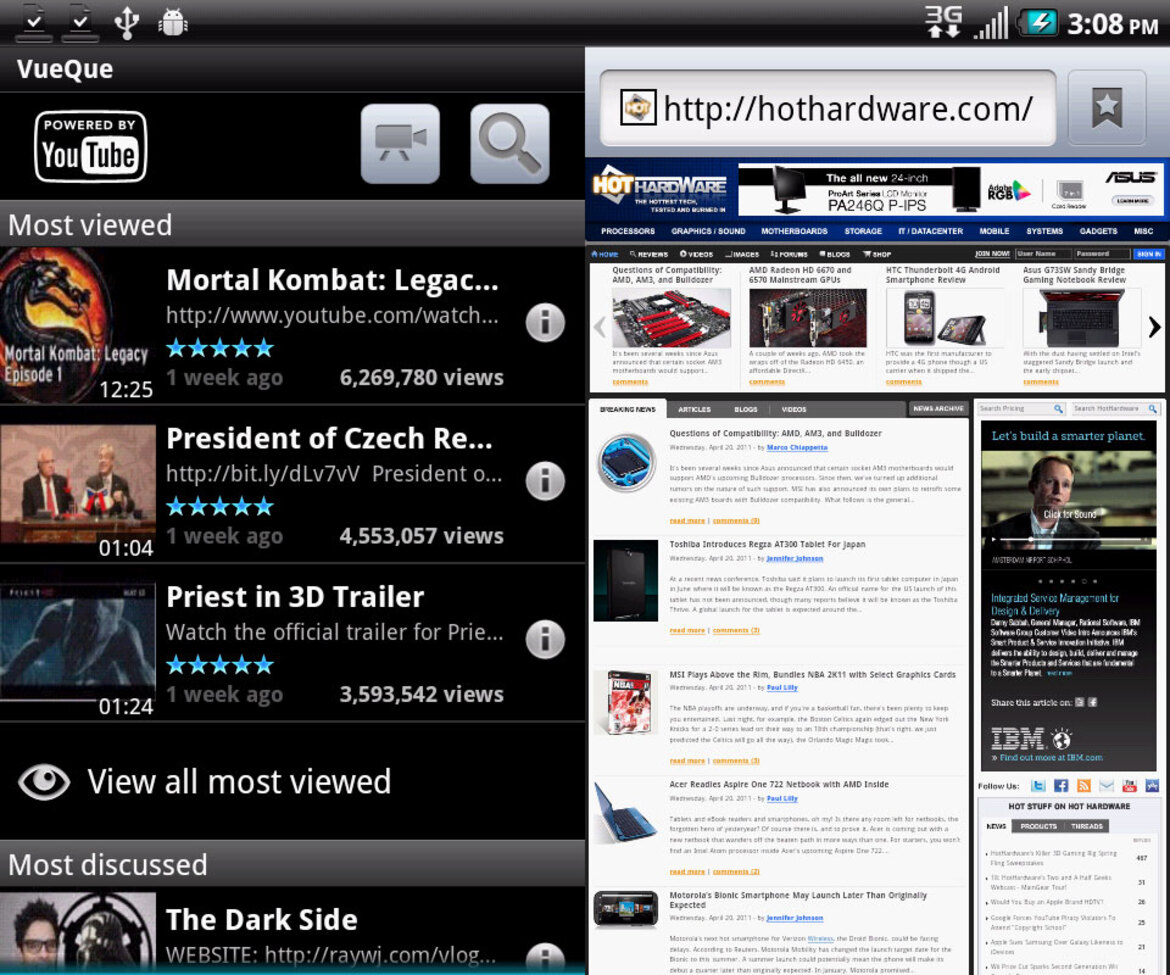The width and height of the screenshot is (1170, 975).
Task: Open VueQue search with magnifier icon
Action: (510, 144)
